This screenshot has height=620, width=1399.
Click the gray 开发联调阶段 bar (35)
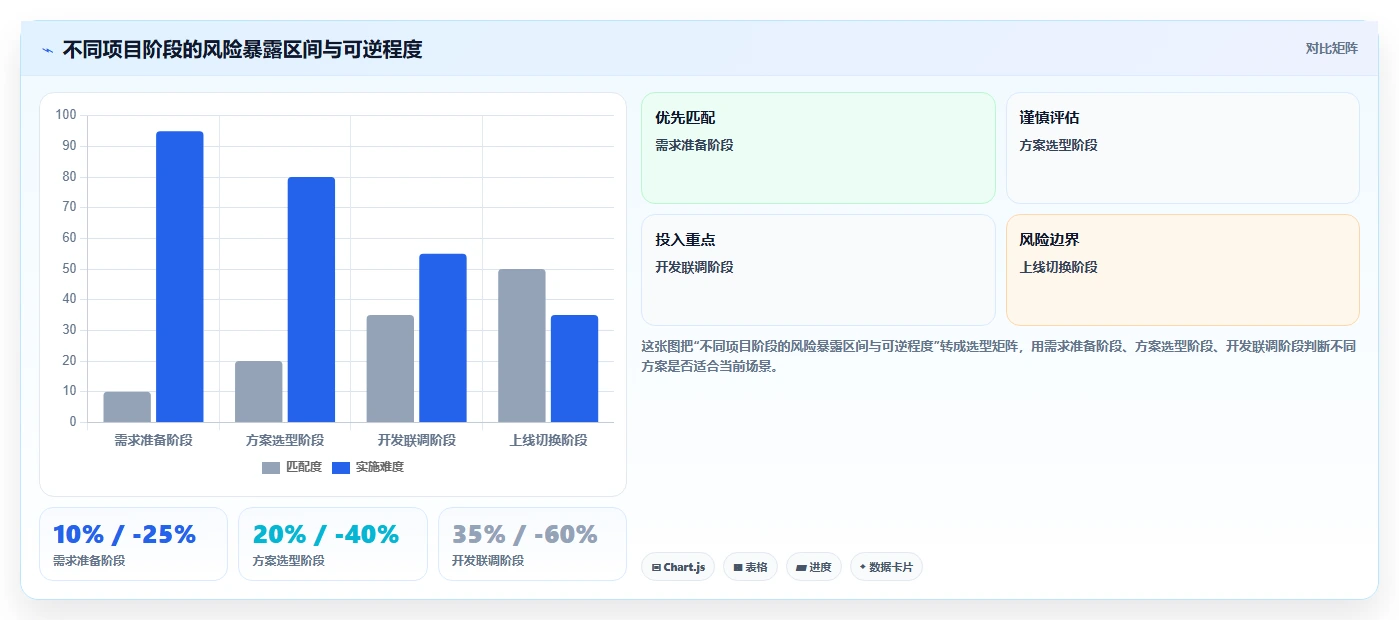[390, 369]
